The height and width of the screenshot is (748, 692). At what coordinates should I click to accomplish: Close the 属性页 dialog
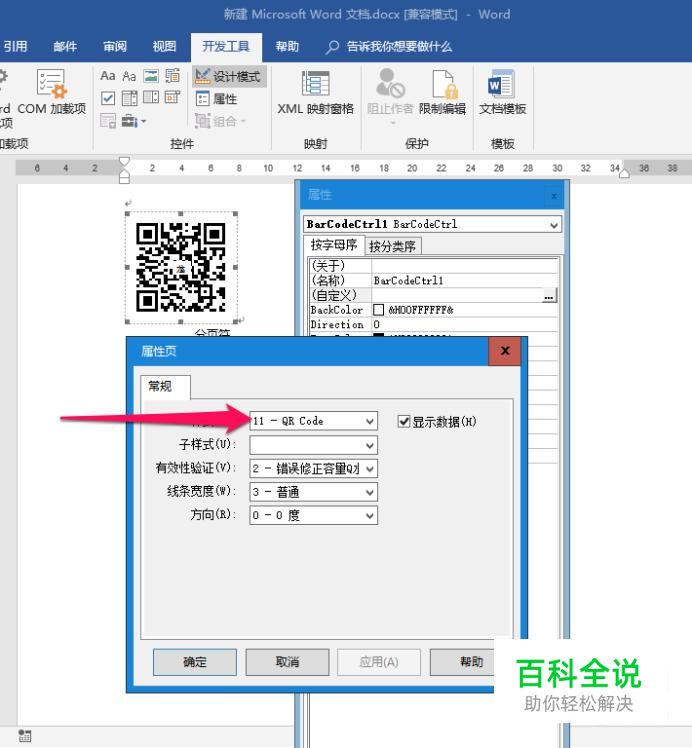coord(505,351)
